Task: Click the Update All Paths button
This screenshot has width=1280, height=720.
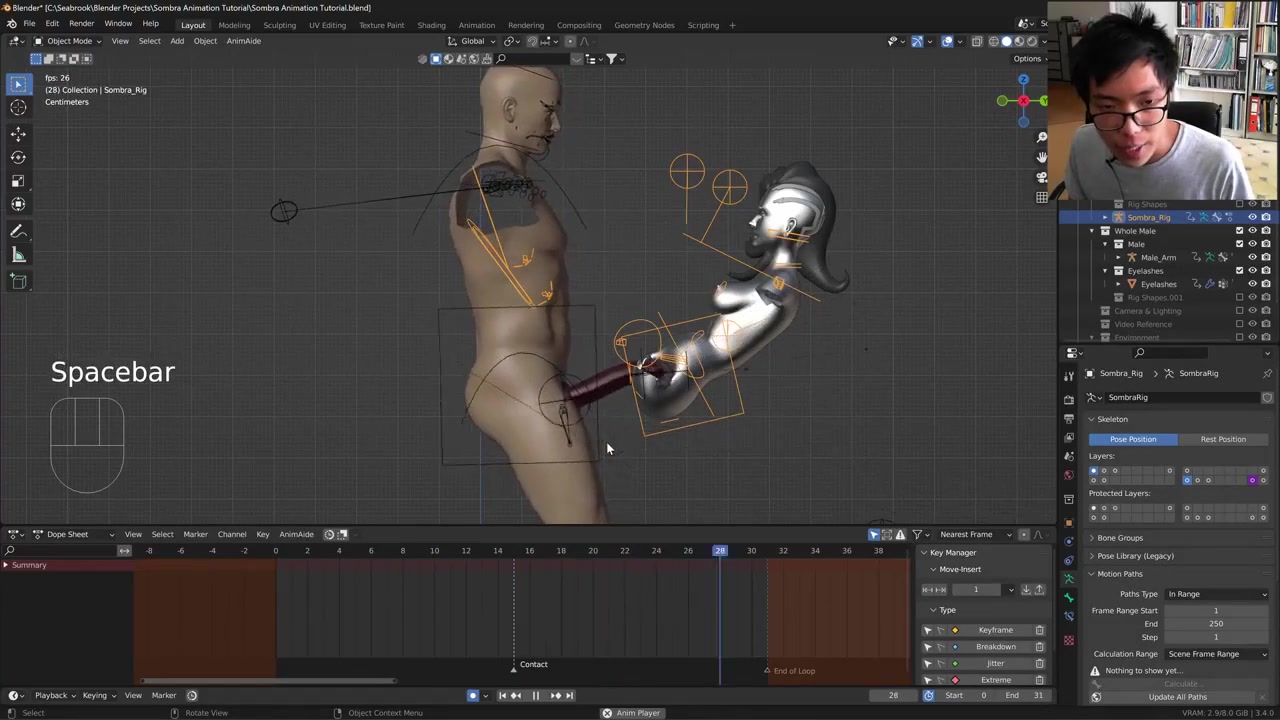Action: click(x=1177, y=697)
